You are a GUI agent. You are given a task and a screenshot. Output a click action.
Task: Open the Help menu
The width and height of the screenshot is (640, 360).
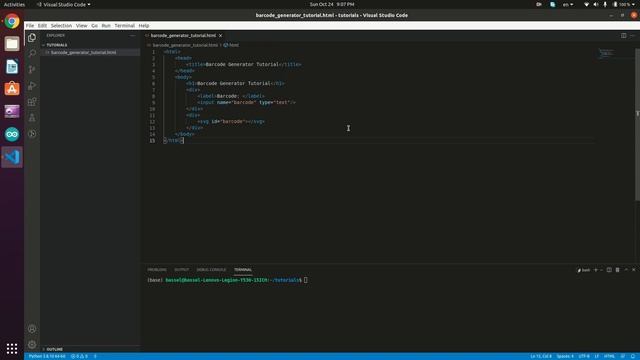point(144,25)
